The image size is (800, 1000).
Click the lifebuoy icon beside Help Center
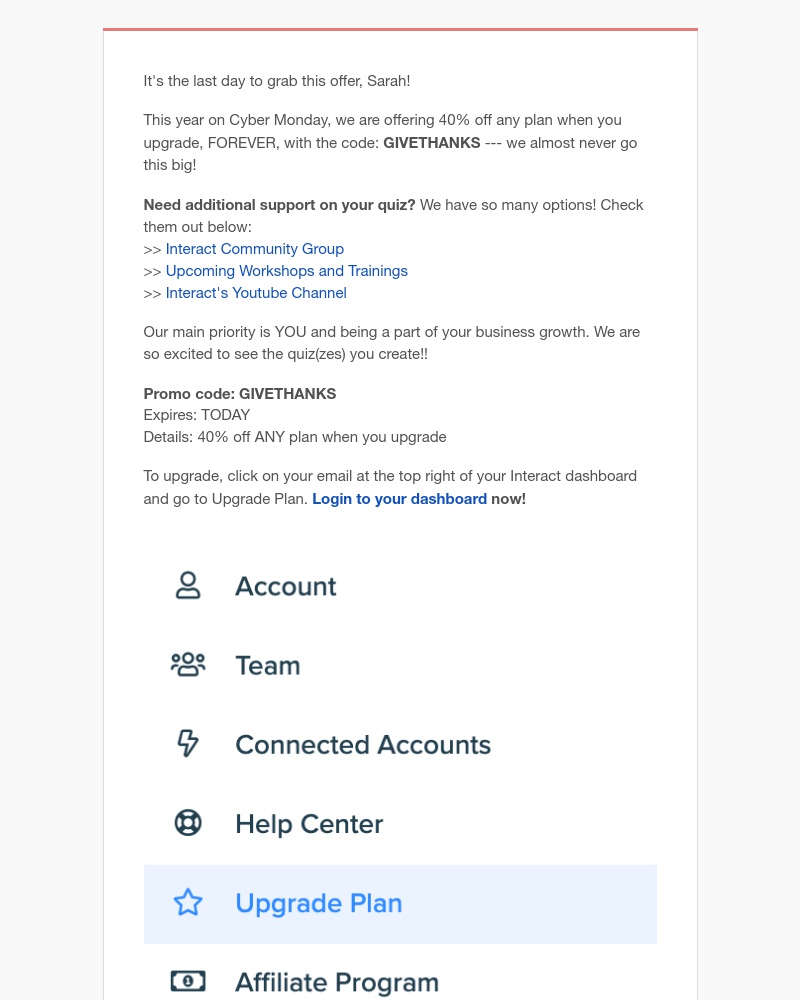click(188, 823)
